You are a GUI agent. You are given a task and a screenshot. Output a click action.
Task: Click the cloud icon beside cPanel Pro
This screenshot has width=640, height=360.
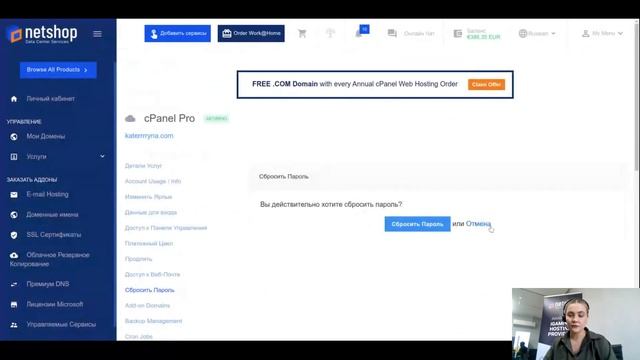point(130,119)
